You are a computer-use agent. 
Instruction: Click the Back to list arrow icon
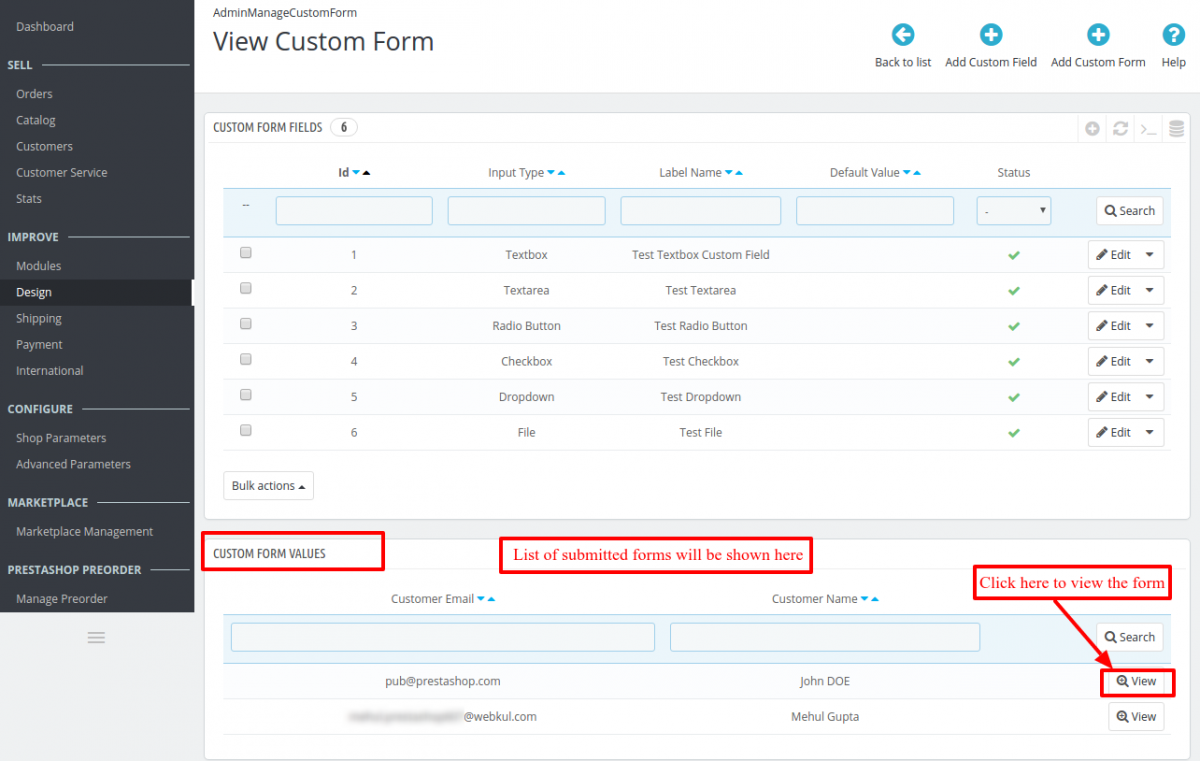(903, 36)
